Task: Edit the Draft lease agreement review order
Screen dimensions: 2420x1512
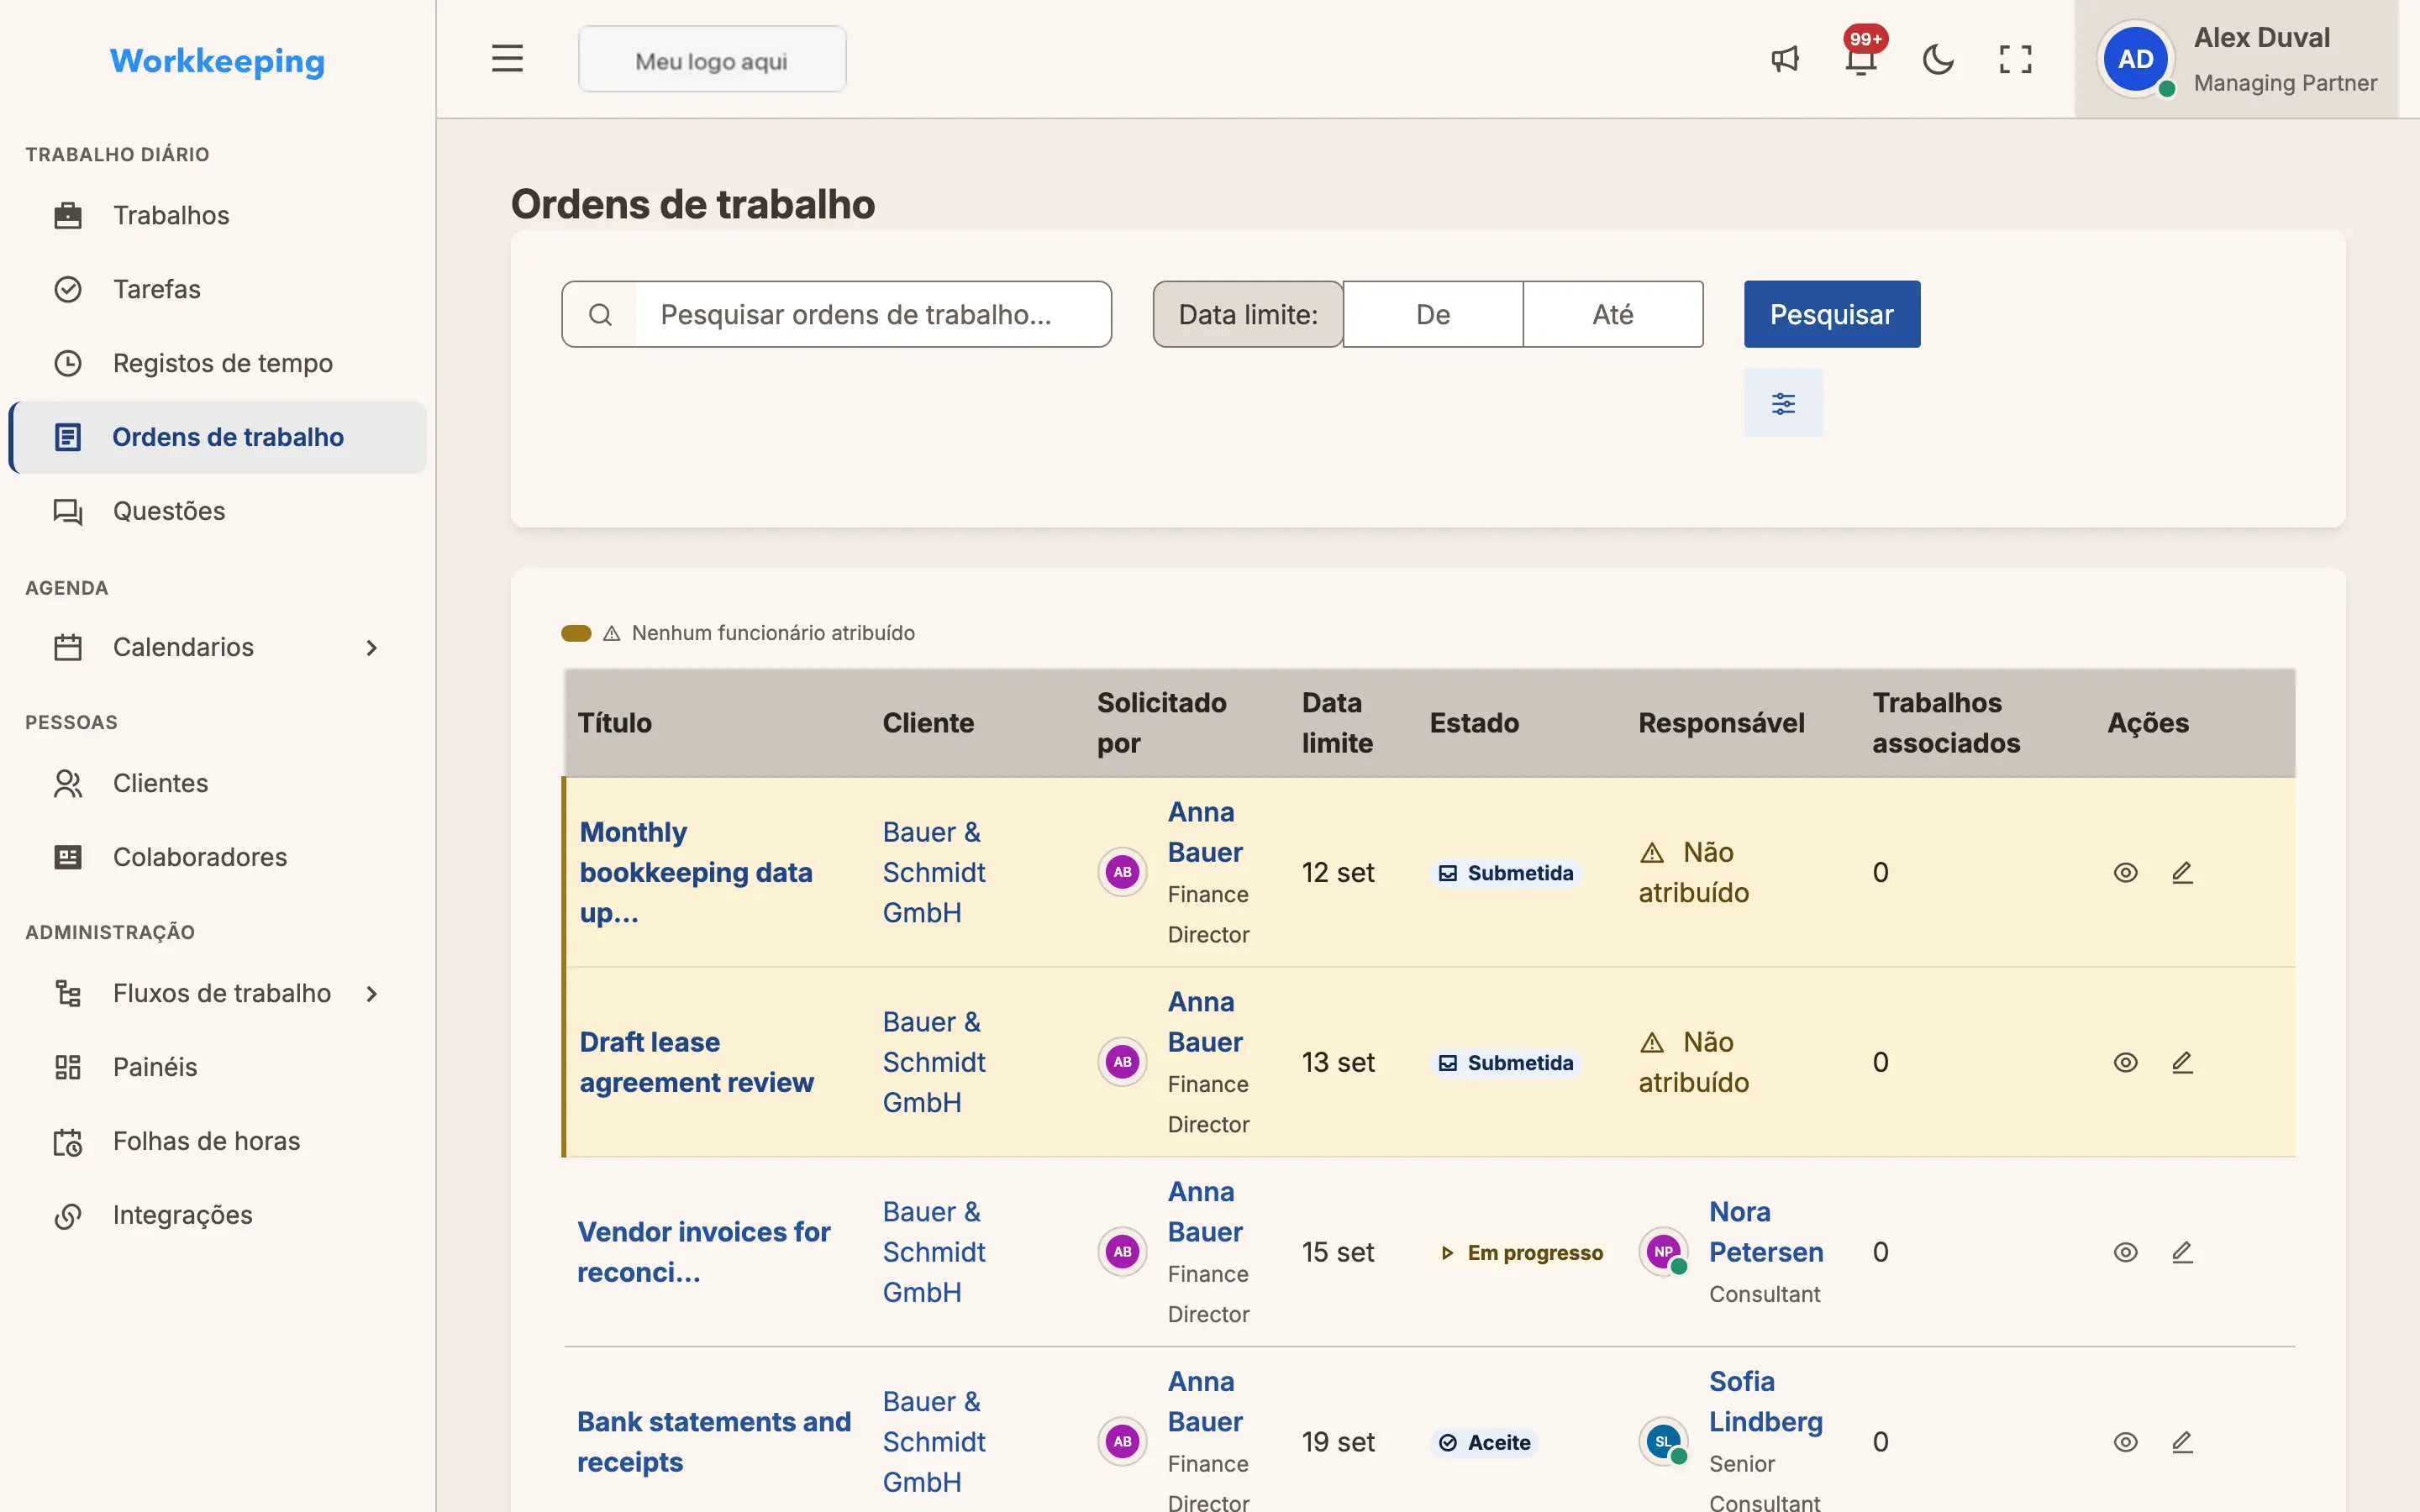Action: (x=2182, y=1063)
